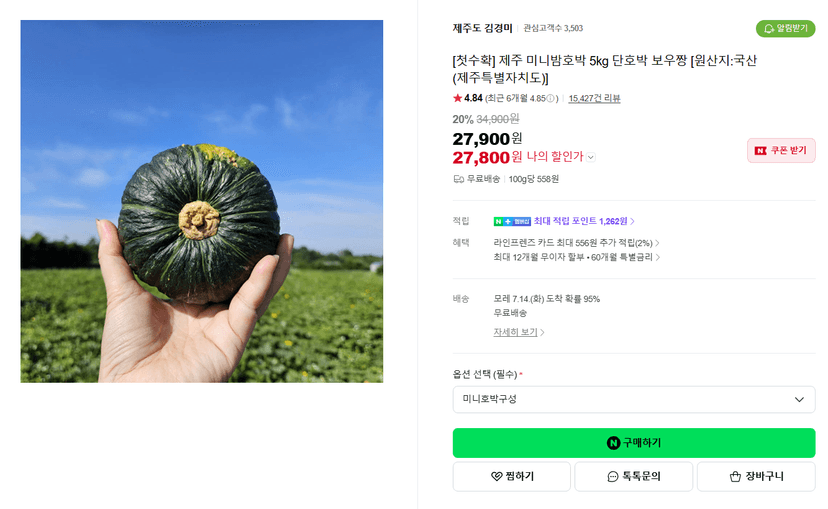The image size is (828, 509).
Task: Click the N coupon icon in 쿠폰 받기
Action: (760, 150)
